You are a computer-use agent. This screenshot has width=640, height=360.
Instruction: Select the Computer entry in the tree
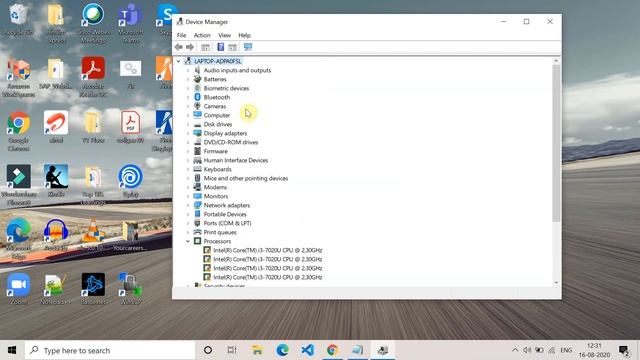tap(217, 115)
